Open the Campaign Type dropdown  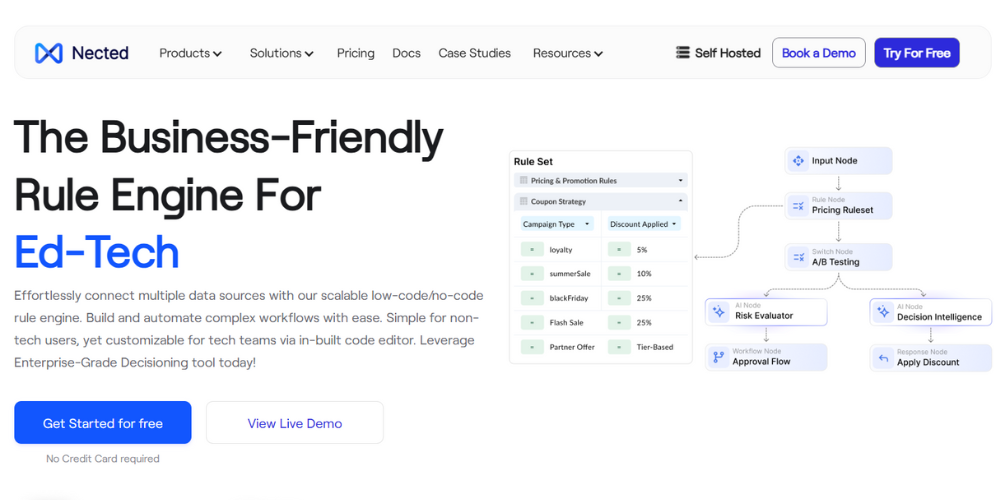[x=557, y=224]
